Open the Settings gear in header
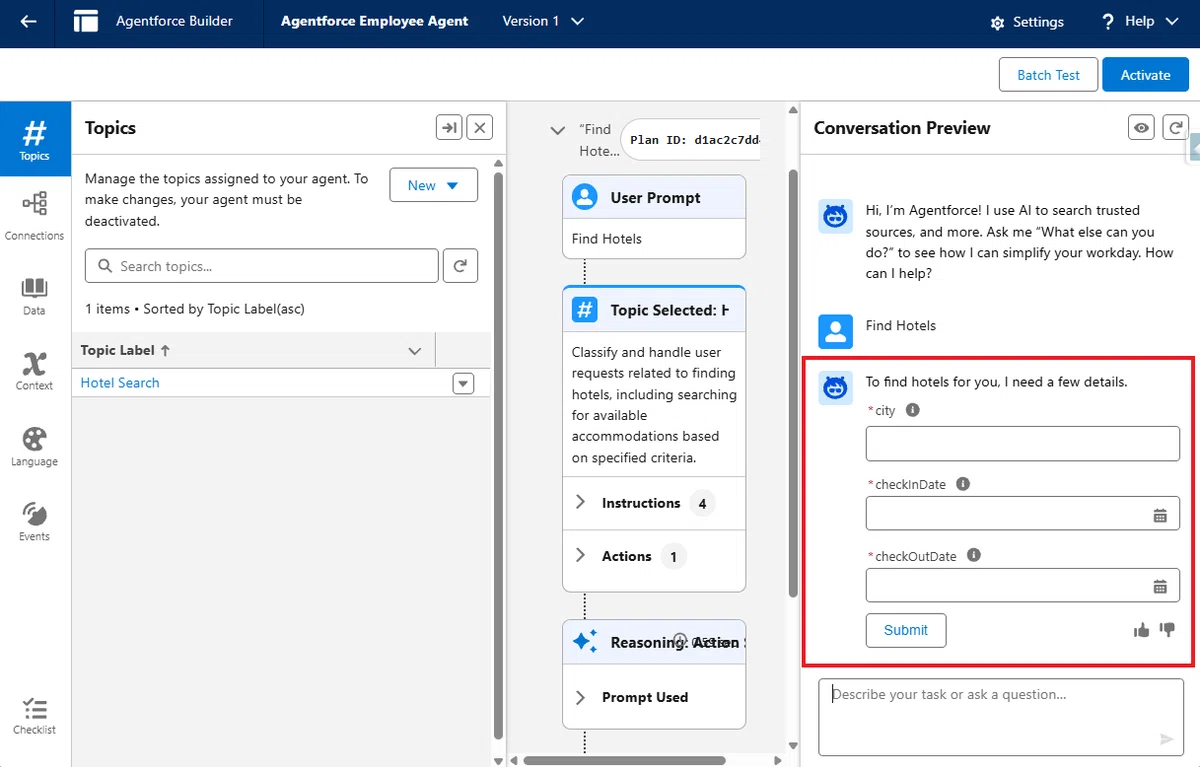 click(1026, 22)
